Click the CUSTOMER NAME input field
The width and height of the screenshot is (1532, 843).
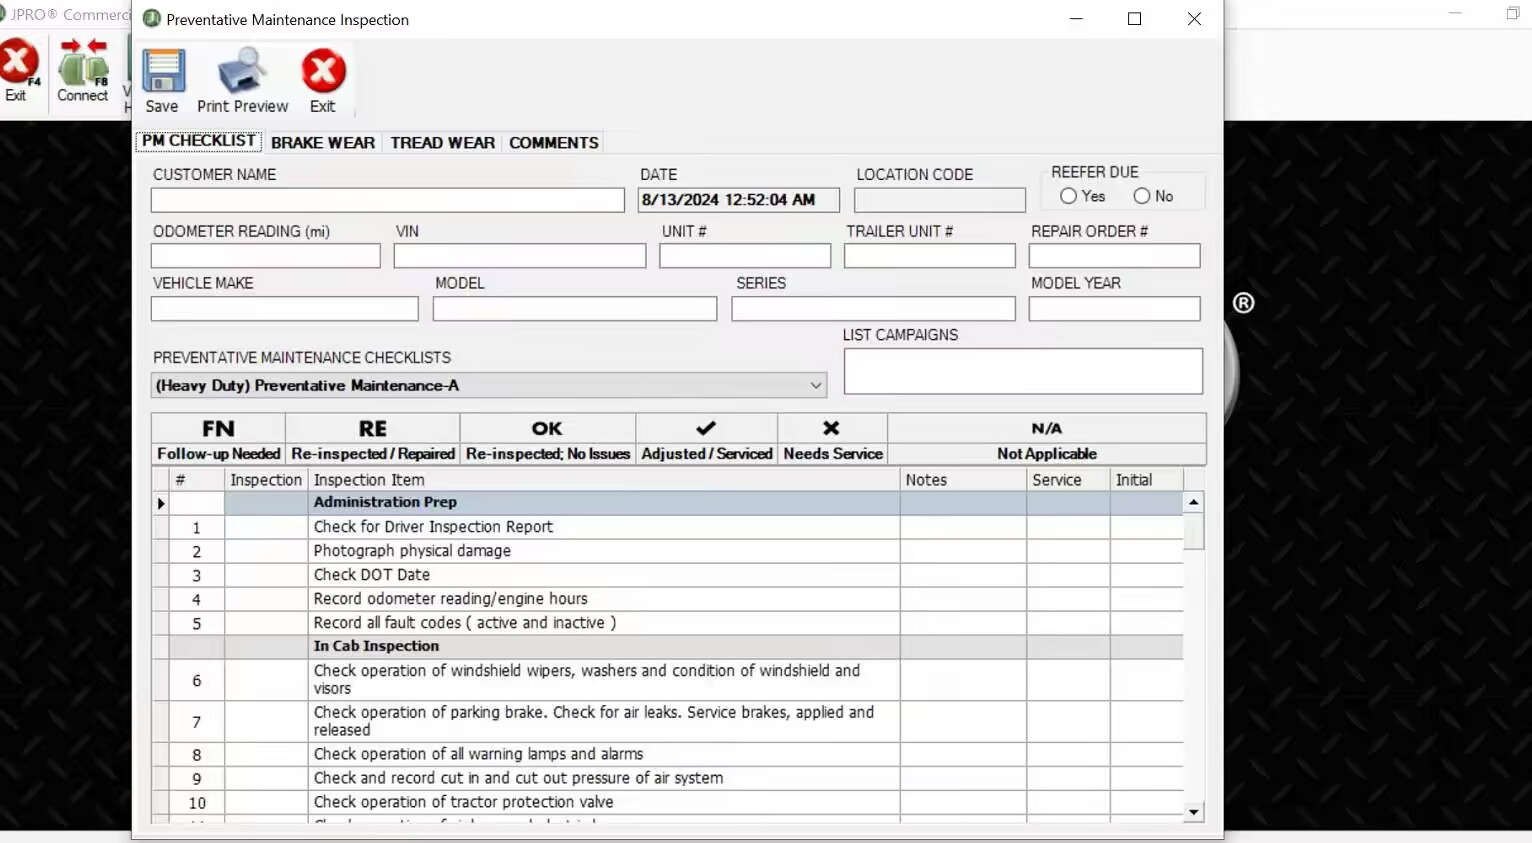point(387,200)
